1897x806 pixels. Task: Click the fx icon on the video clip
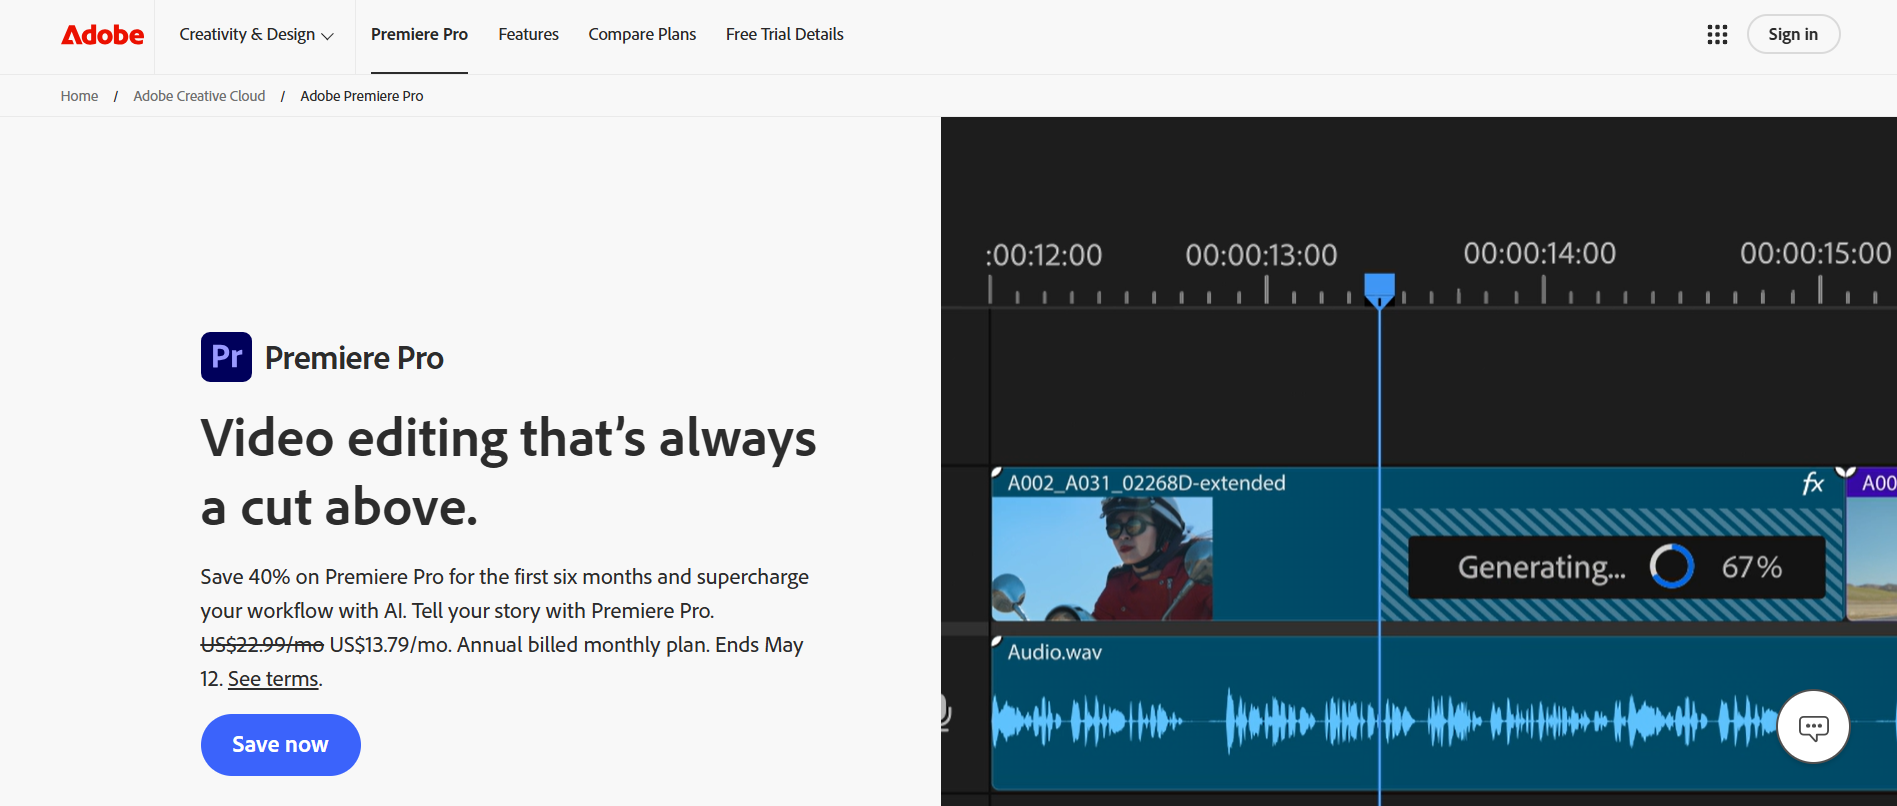pyautogui.click(x=1812, y=484)
